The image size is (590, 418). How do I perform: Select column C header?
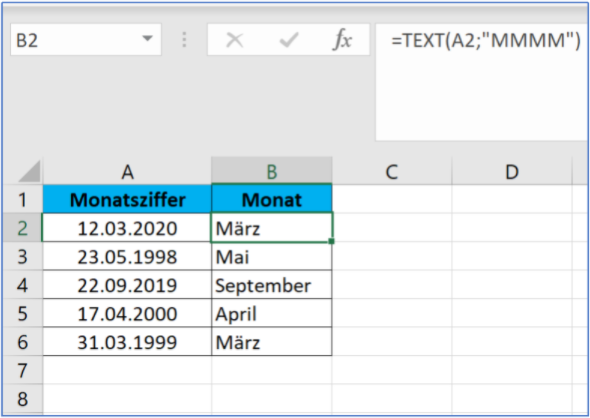click(392, 172)
